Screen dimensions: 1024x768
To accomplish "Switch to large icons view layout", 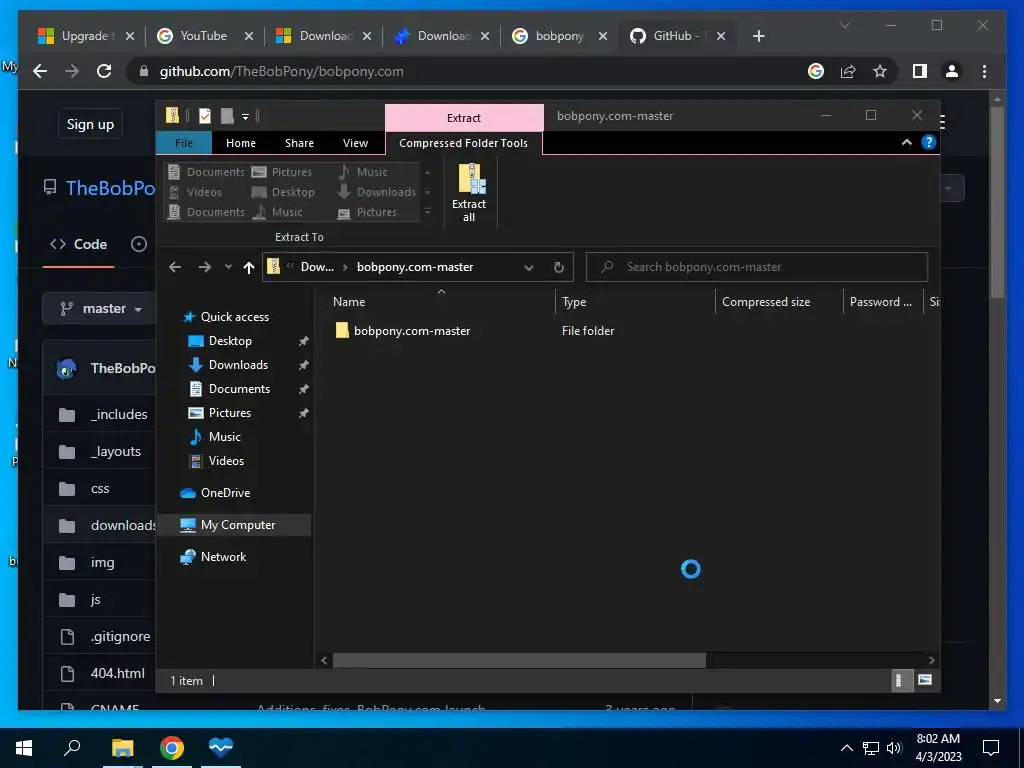I will tap(925, 680).
